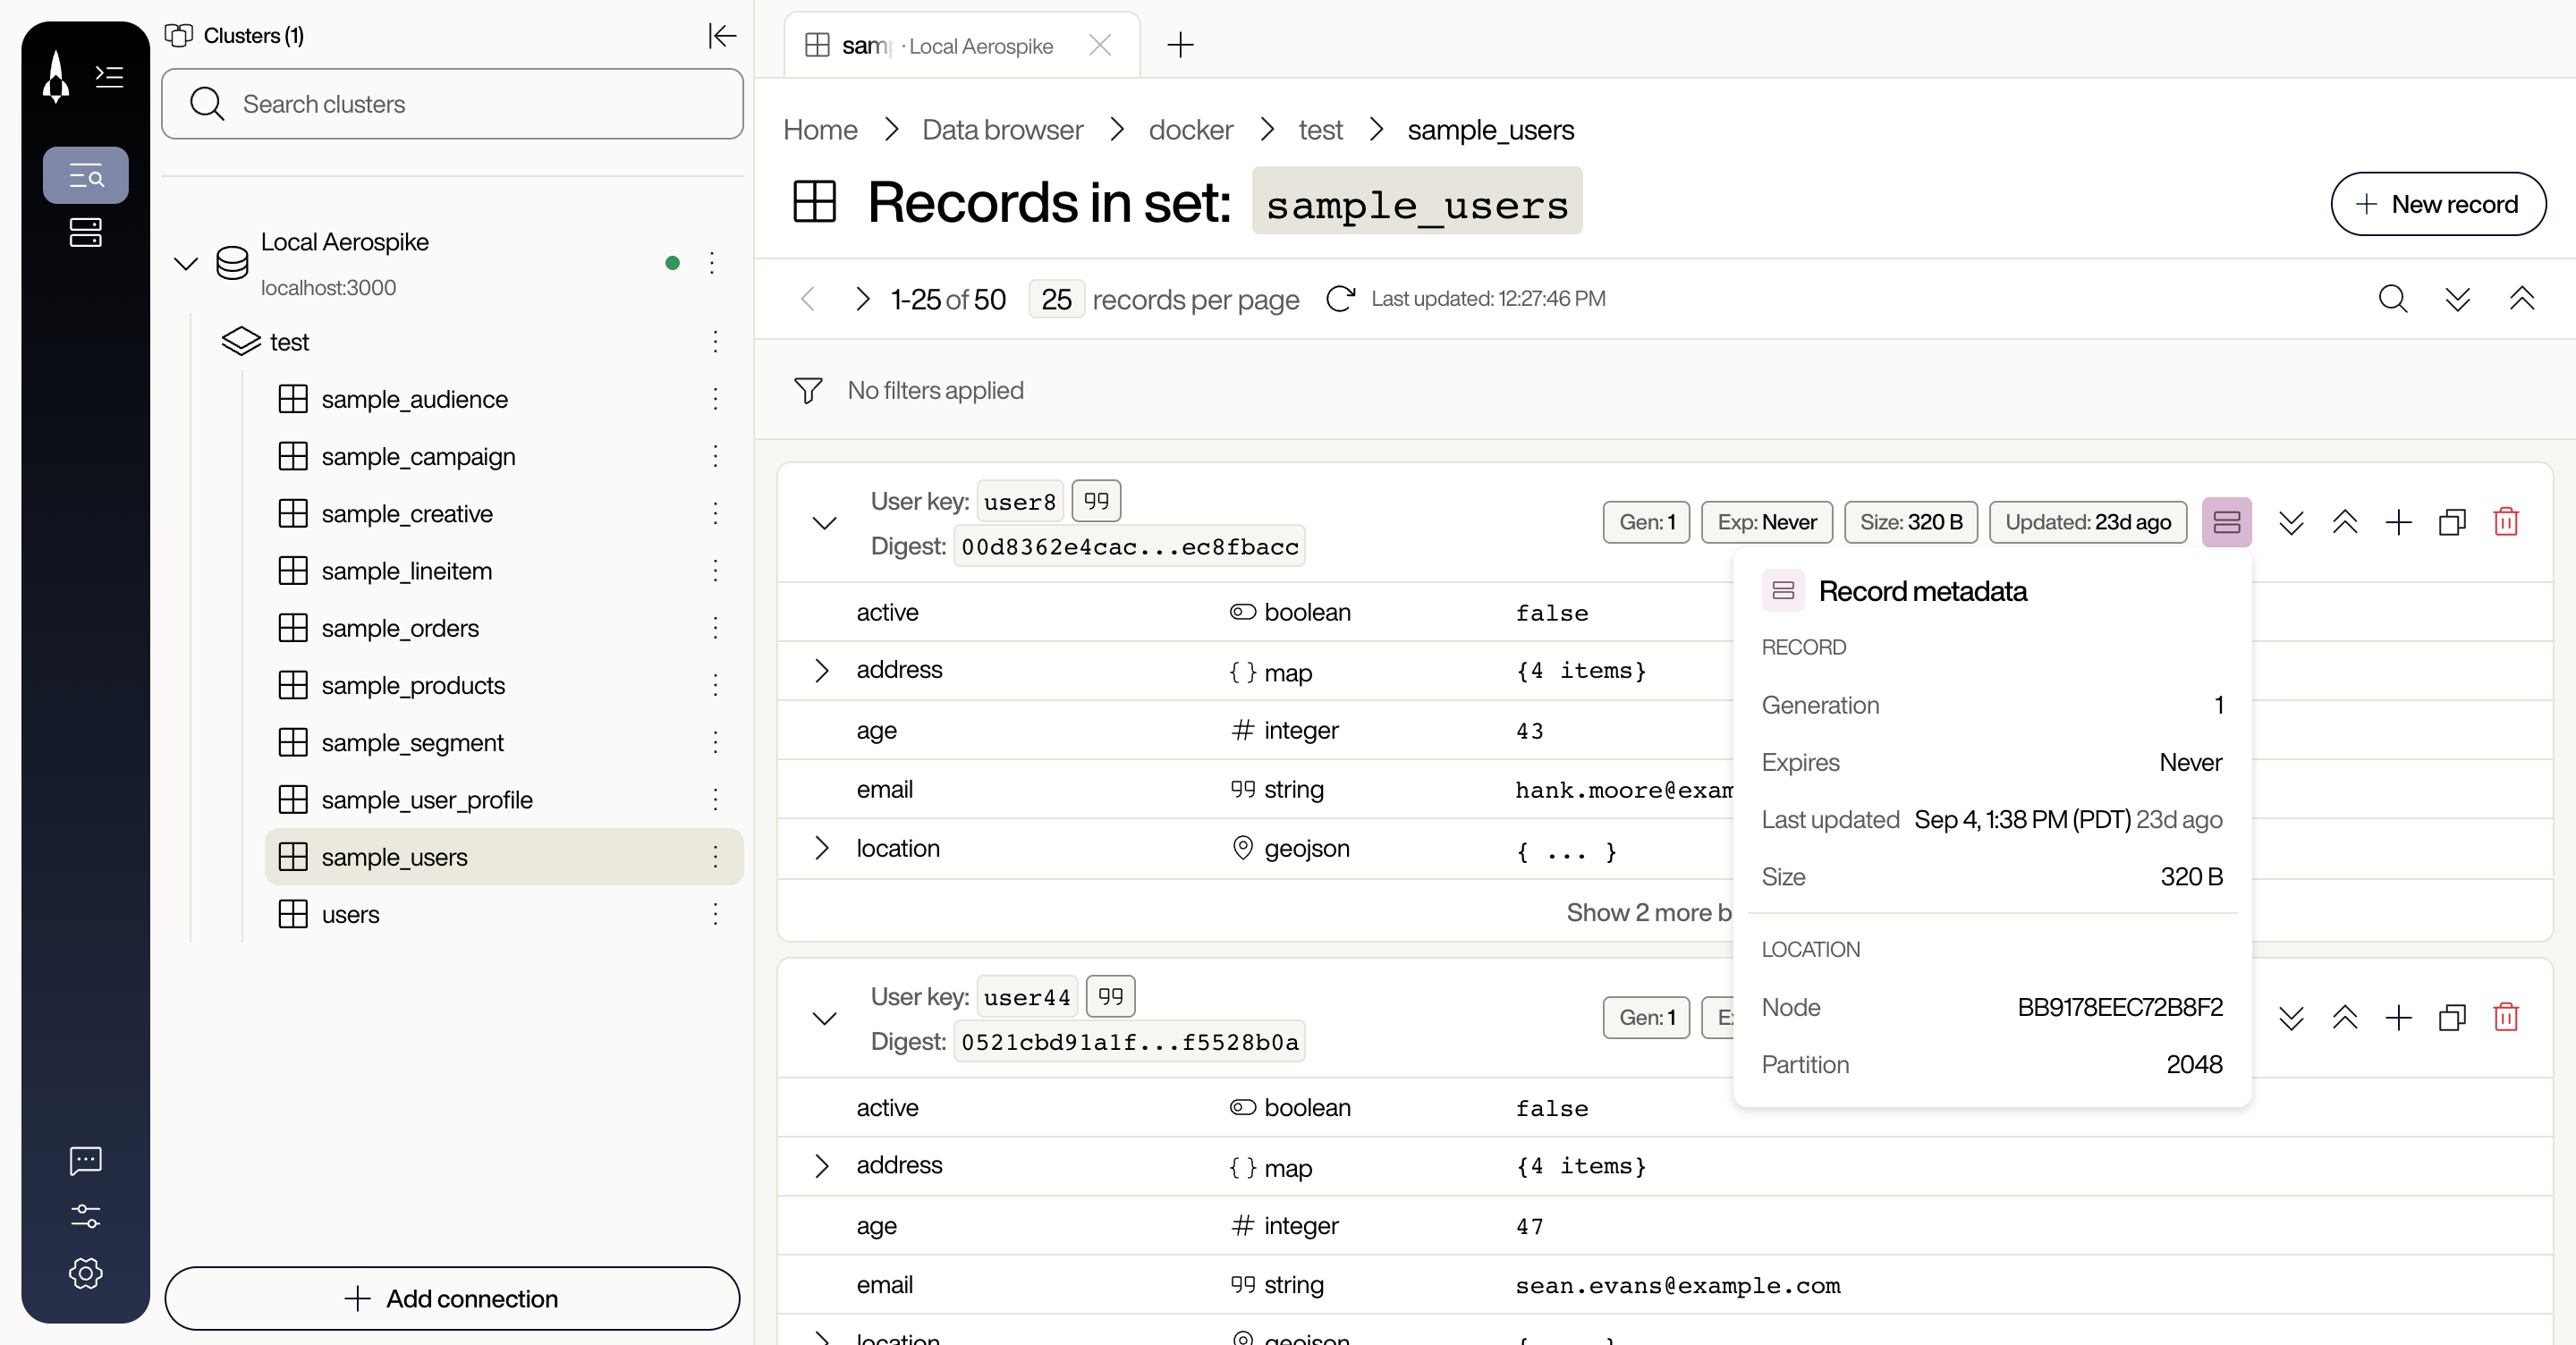Go to next page of records
The image size is (2576, 1345).
[862, 299]
